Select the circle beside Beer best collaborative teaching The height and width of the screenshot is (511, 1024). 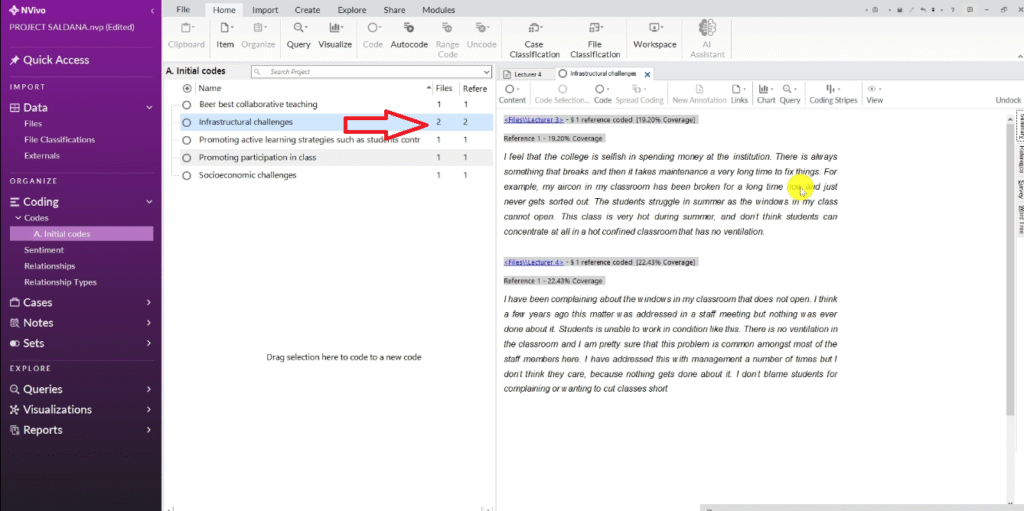click(x=187, y=104)
